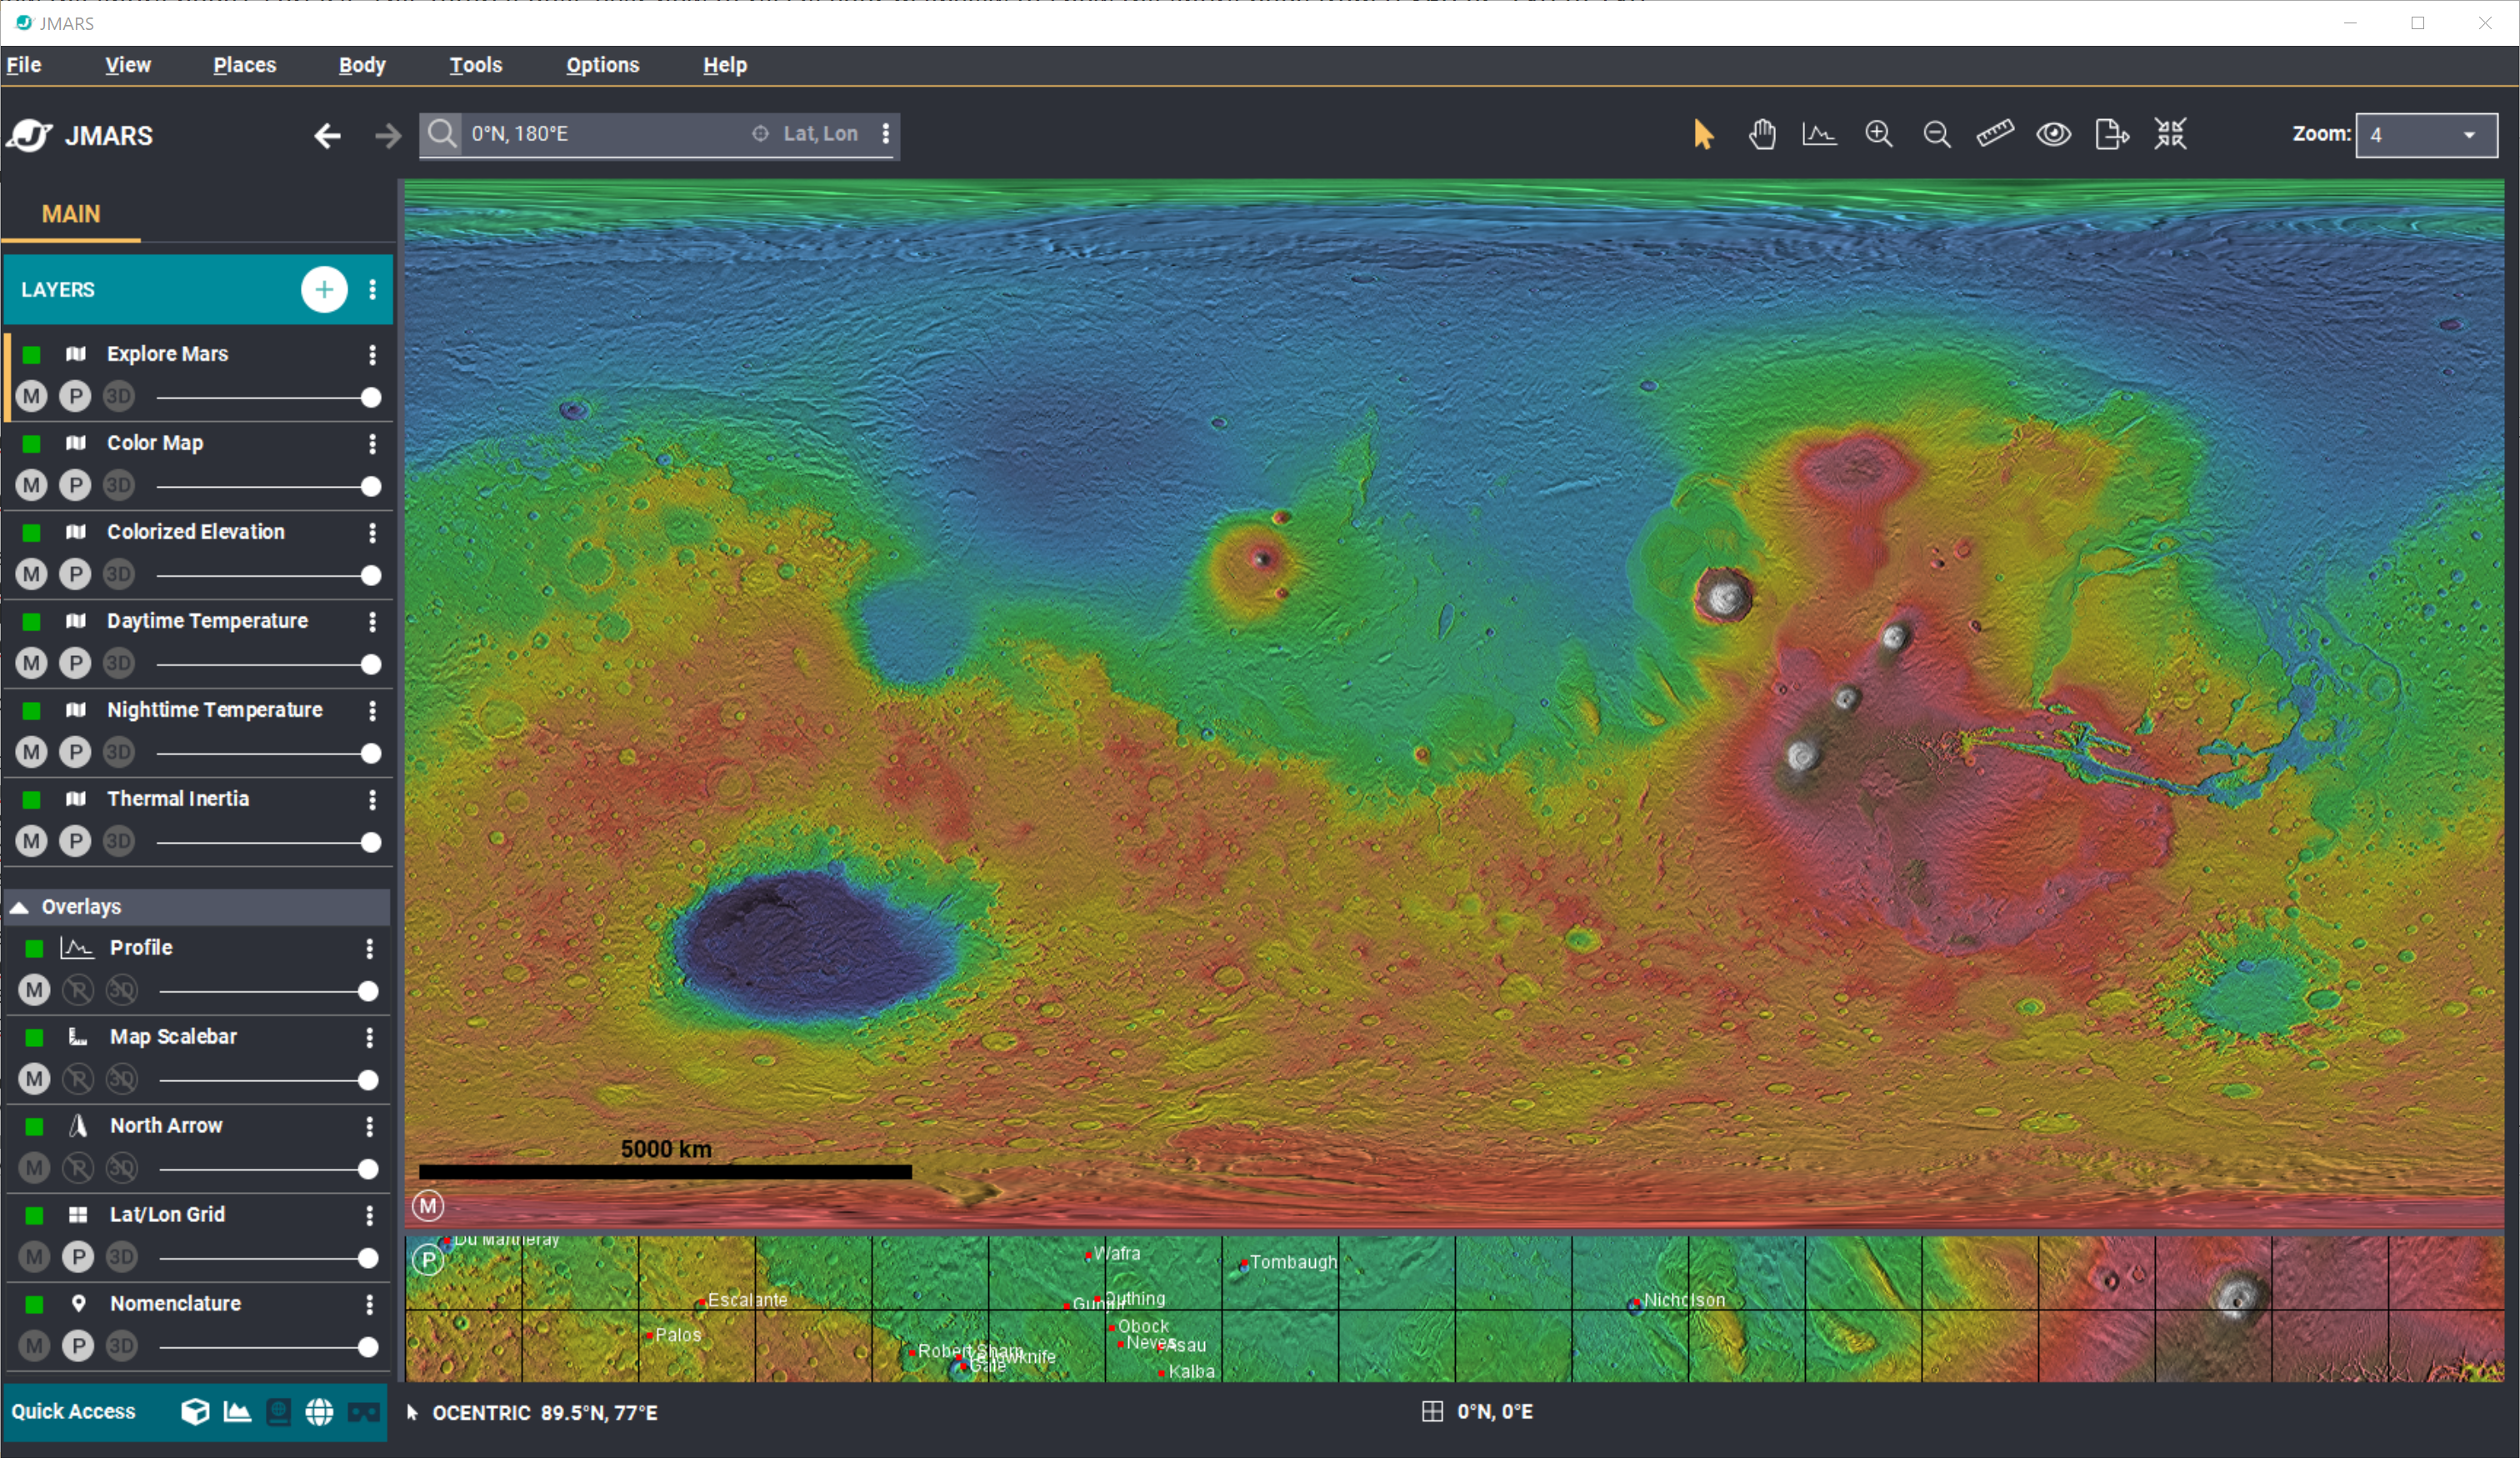This screenshot has height=1458, width=2520.
Task: Click the export tool icon
Action: 2112,134
